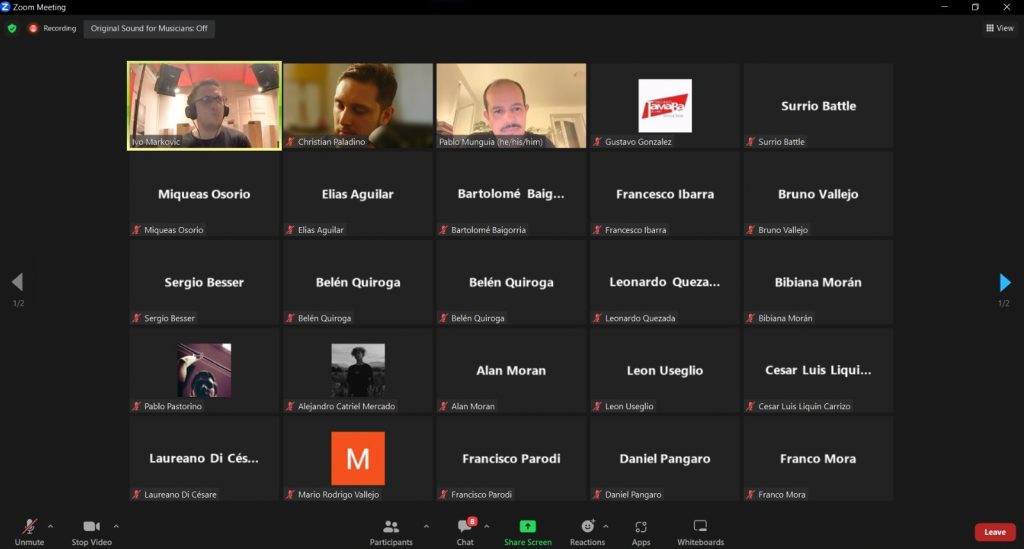Open the Reactions menu

(x=587, y=531)
